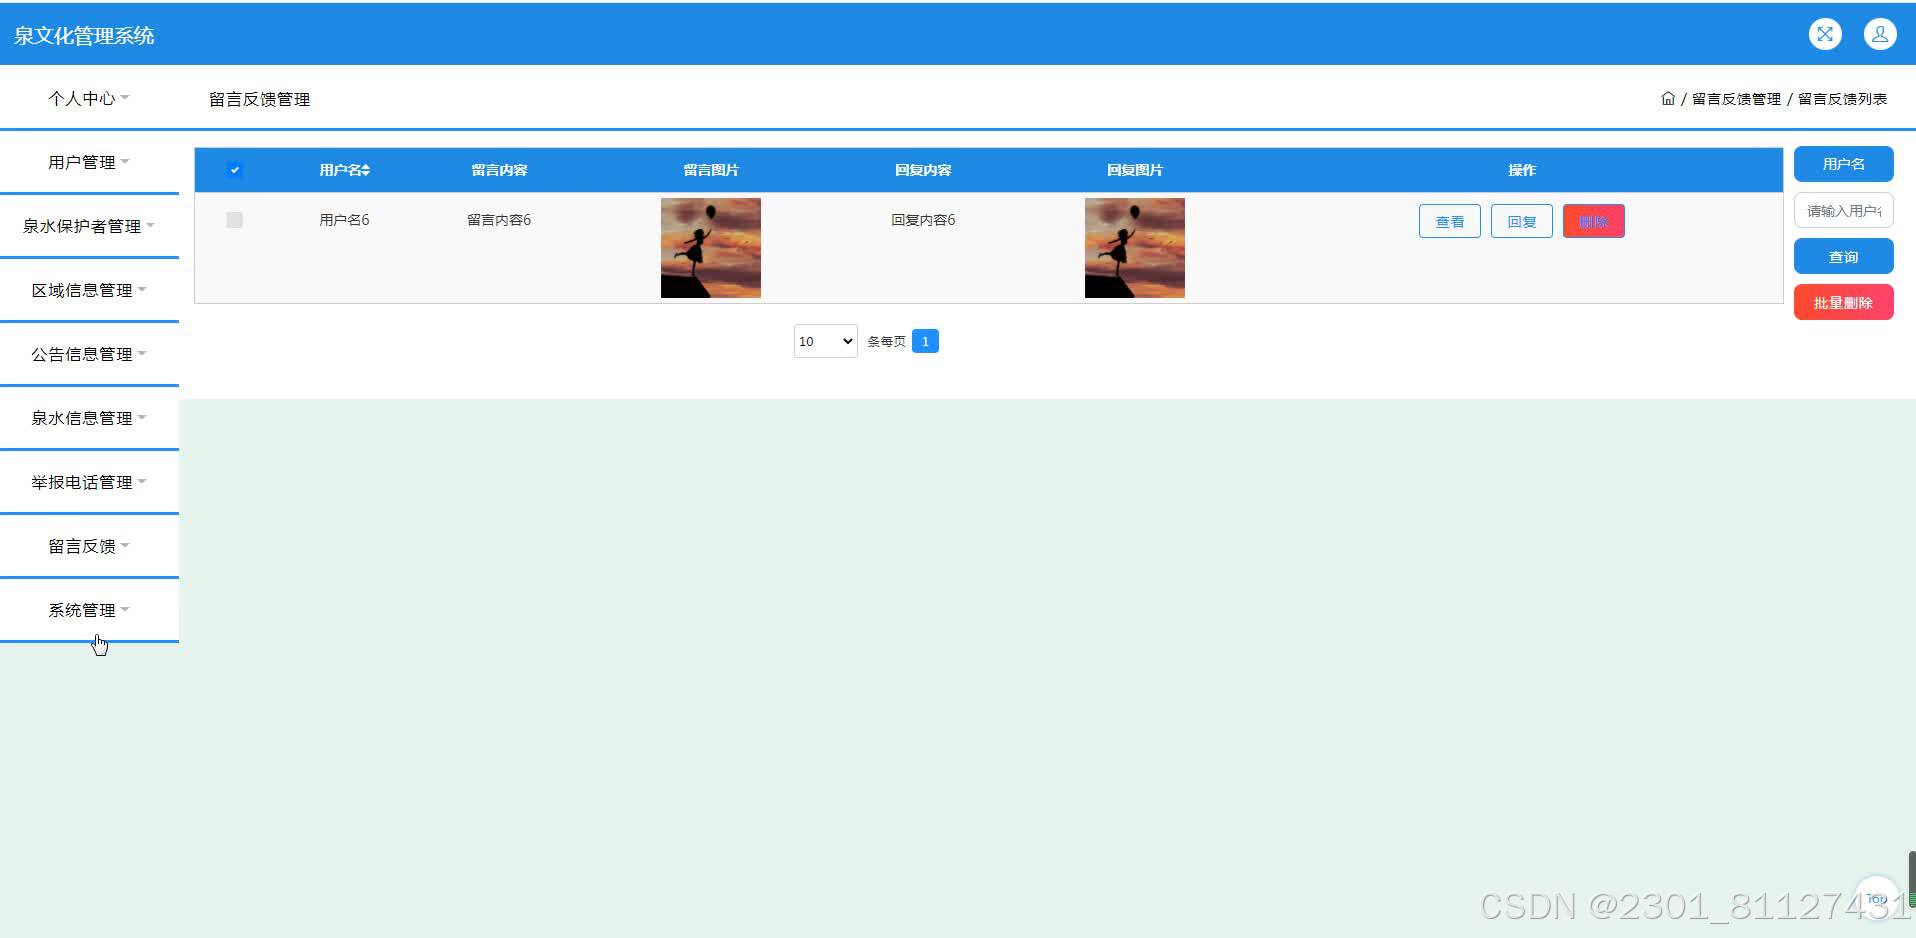
Task: Expand the 用户管理 sidebar menu
Action: point(89,162)
